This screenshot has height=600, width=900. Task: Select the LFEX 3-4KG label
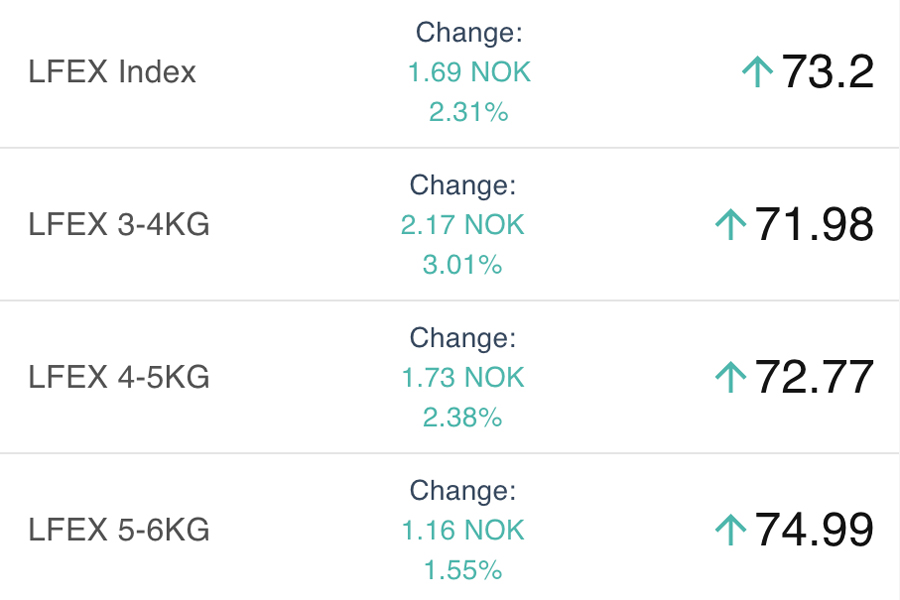click(x=119, y=224)
